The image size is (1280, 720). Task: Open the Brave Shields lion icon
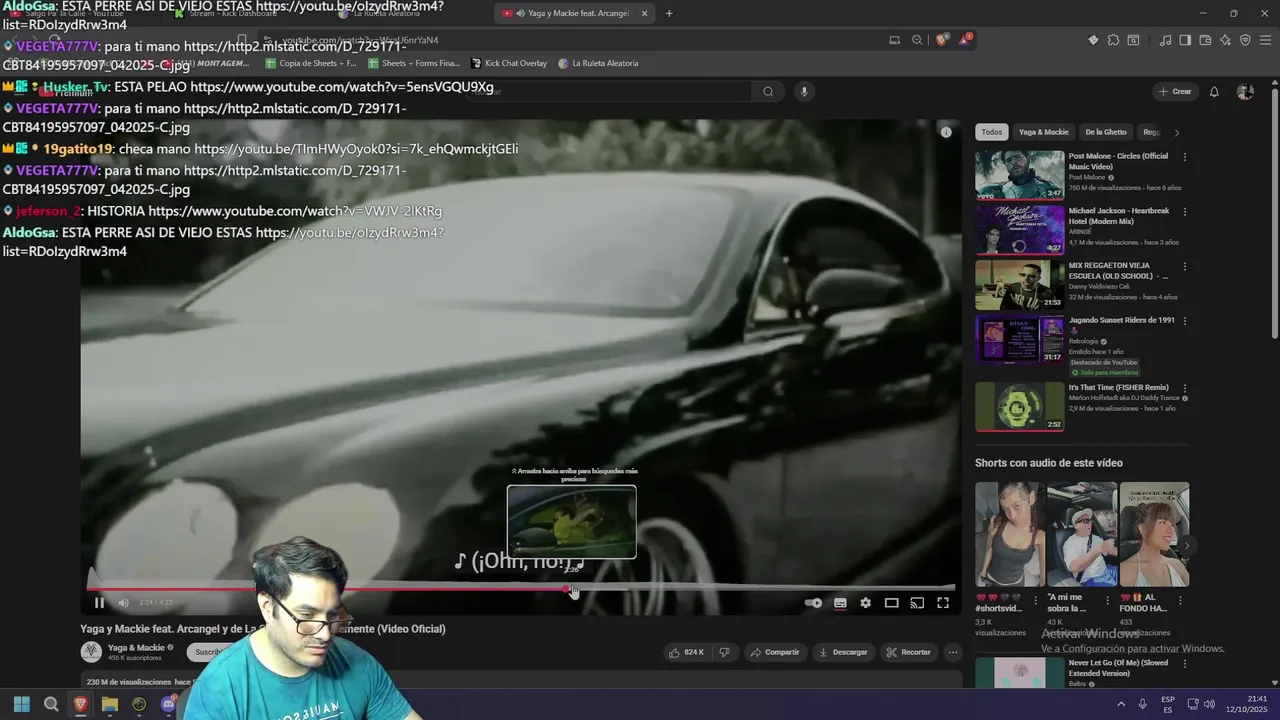click(x=942, y=40)
